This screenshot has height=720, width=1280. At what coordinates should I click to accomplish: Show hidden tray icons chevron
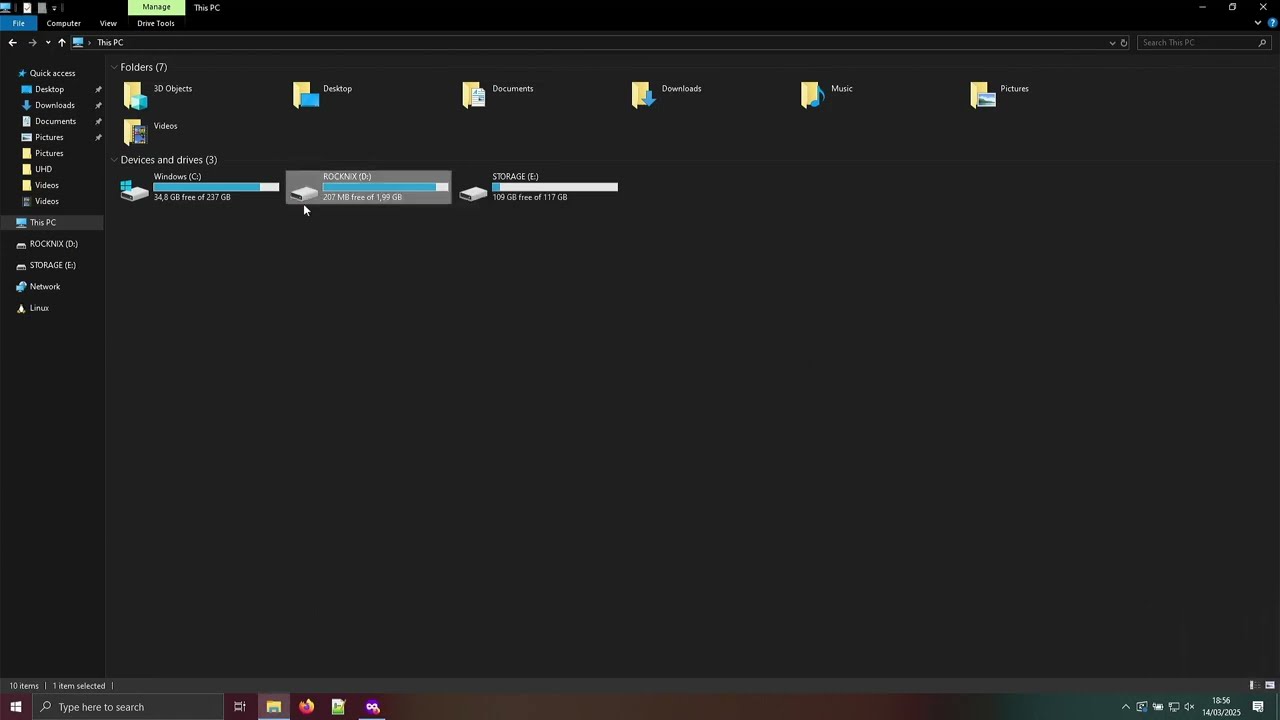[1125, 707]
